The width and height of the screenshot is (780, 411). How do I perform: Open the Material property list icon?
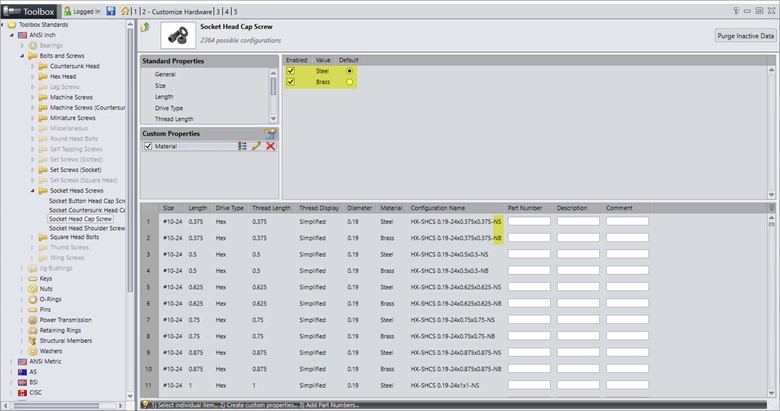point(242,146)
